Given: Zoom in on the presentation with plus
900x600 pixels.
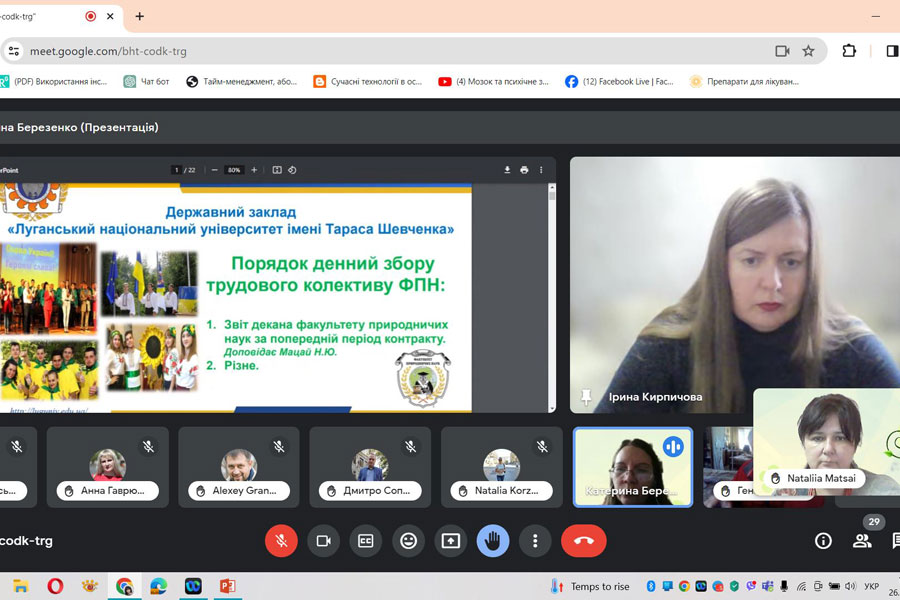Looking at the screenshot, I should [x=254, y=170].
